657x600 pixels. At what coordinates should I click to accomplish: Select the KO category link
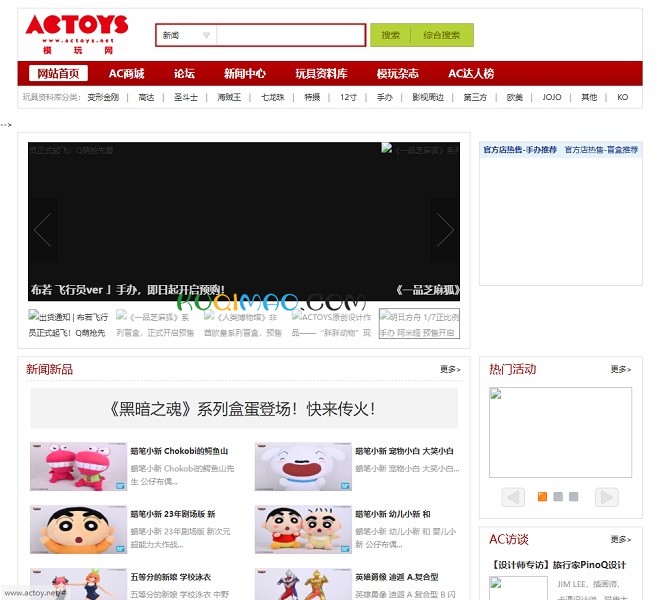point(622,97)
